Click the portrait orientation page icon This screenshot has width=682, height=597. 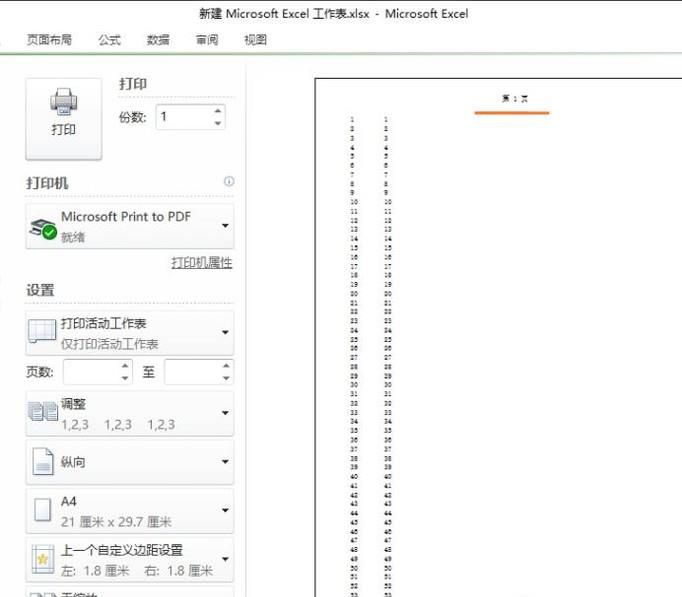click(x=43, y=462)
